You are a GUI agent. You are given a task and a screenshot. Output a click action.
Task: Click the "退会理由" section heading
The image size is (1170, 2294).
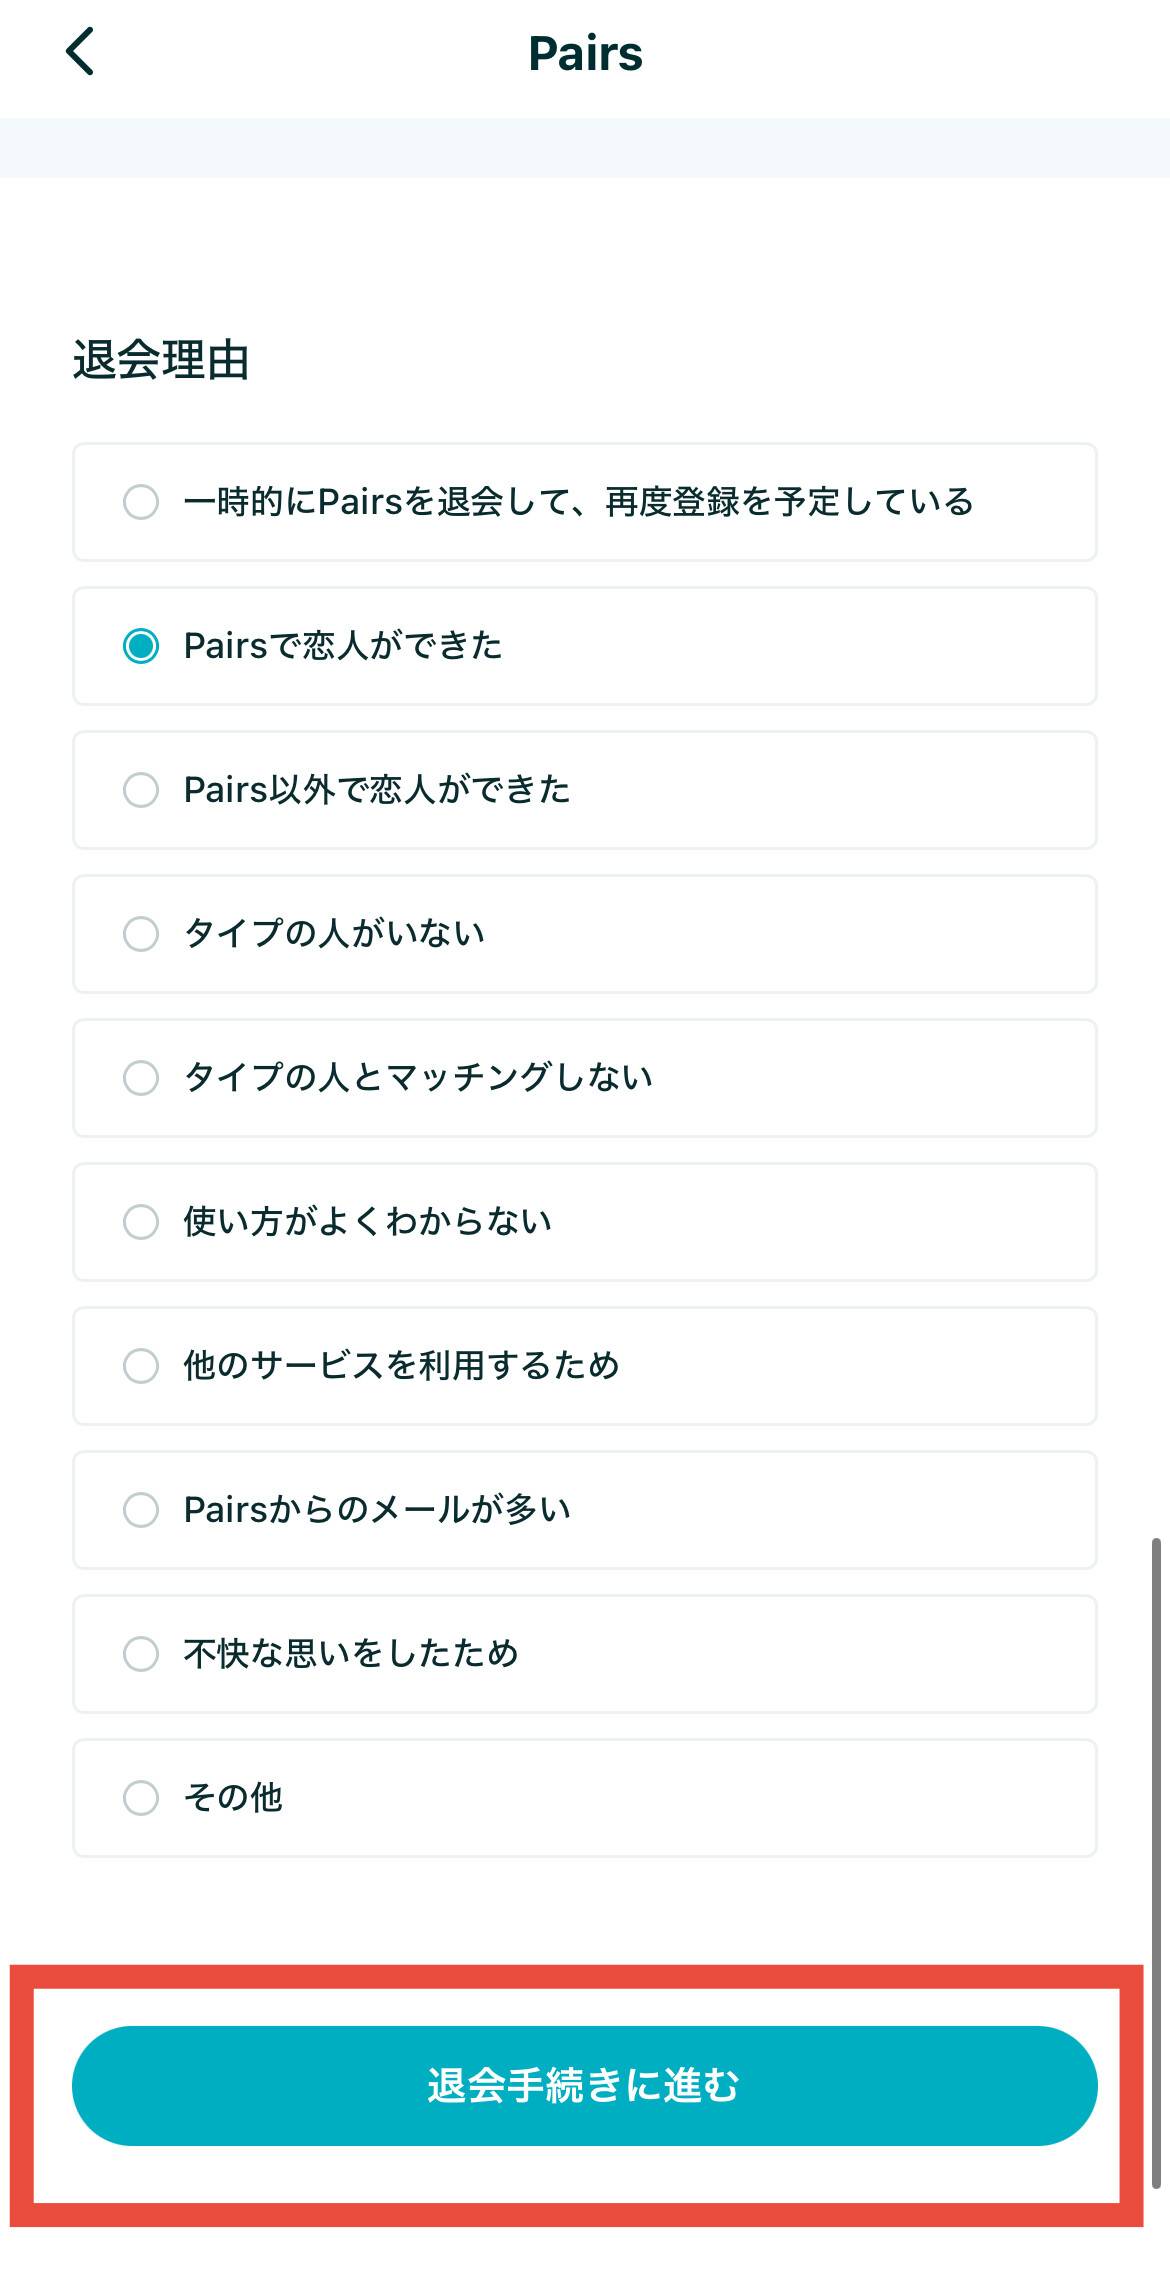tap(161, 360)
